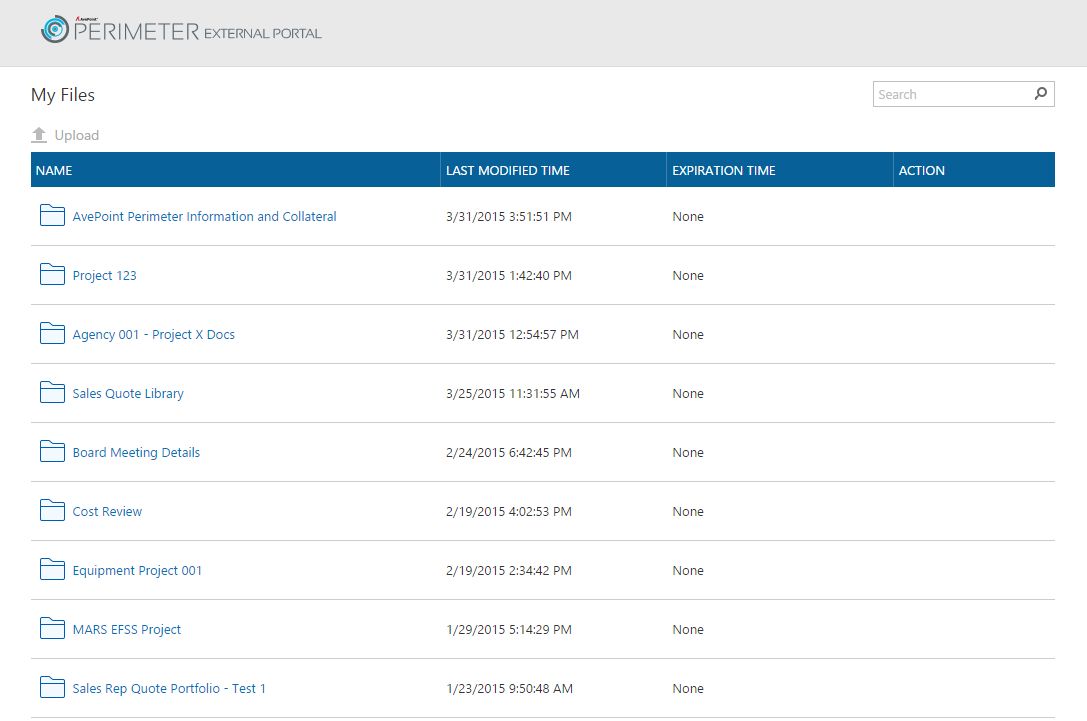Open the Agency 001 - Project X Docs link
This screenshot has width=1087, height=721.
tap(153, 335)
